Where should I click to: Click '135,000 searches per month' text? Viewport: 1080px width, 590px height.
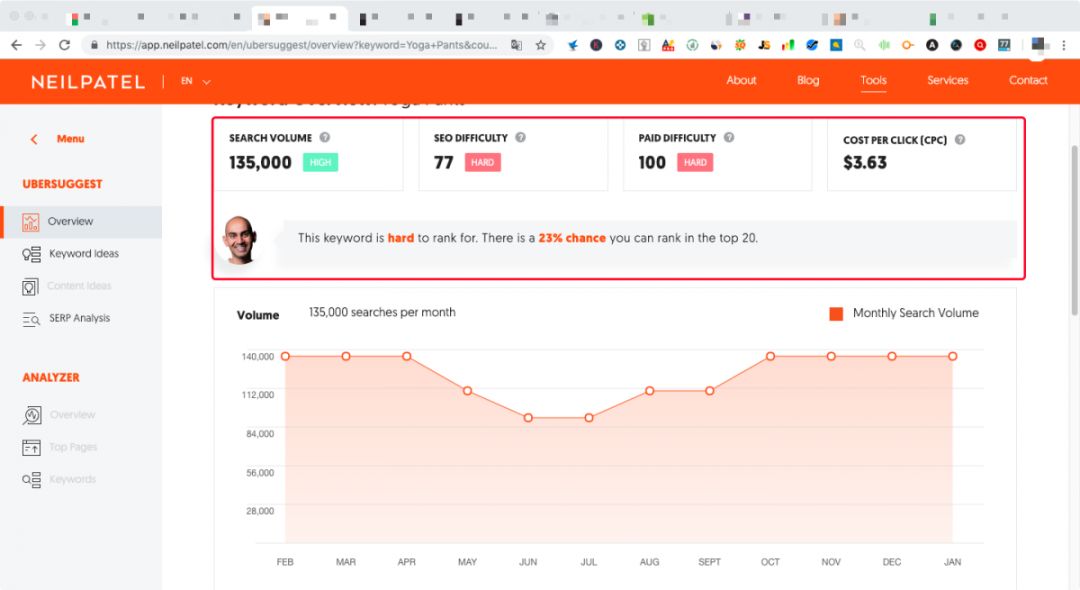[x=382, y=313]
